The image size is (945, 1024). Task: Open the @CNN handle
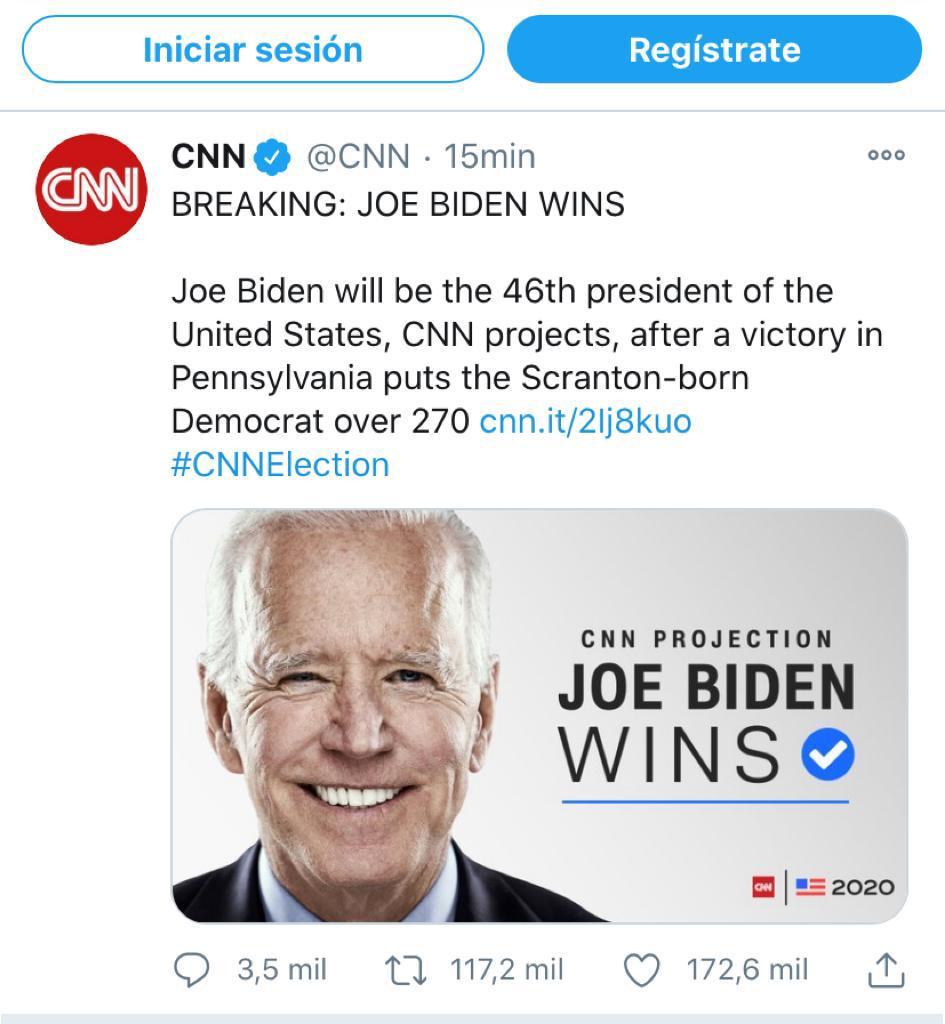pyautogui.click(x=357, y=156)
